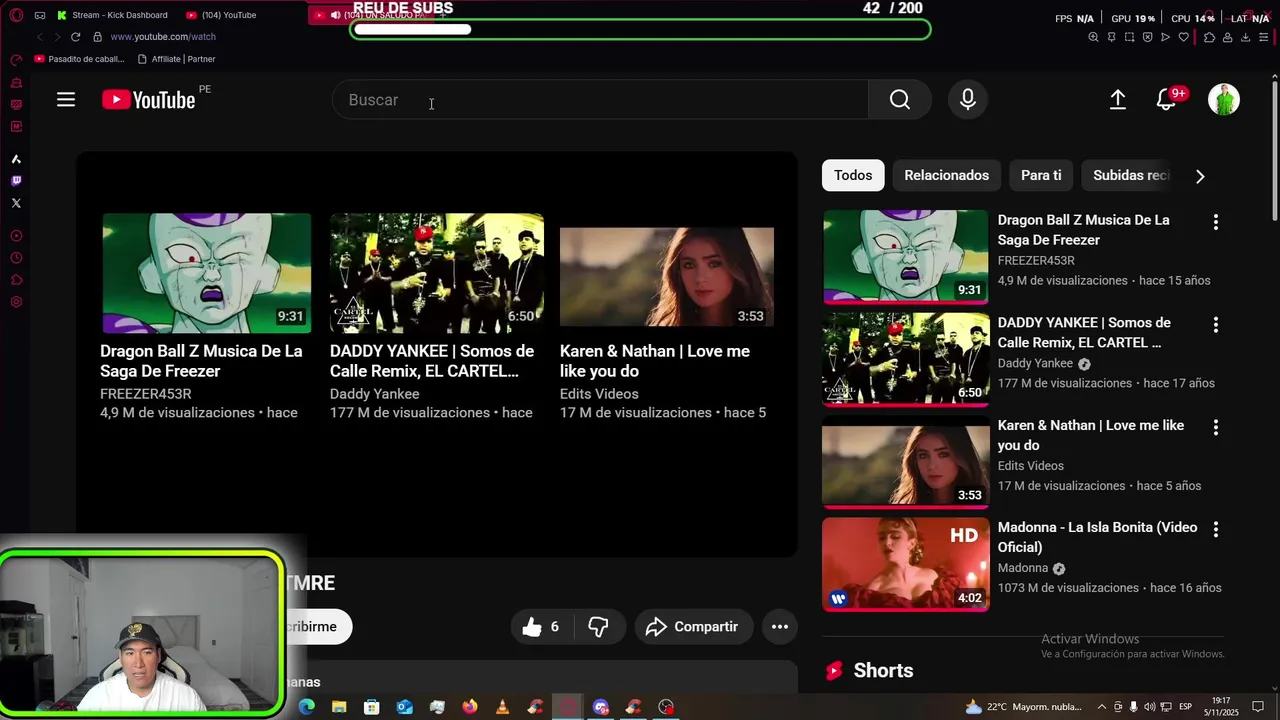Open weather widget 22°C Mayorm. nubla...
1280x720 pixels.
pyautogui.click(x=1023, y=707)
